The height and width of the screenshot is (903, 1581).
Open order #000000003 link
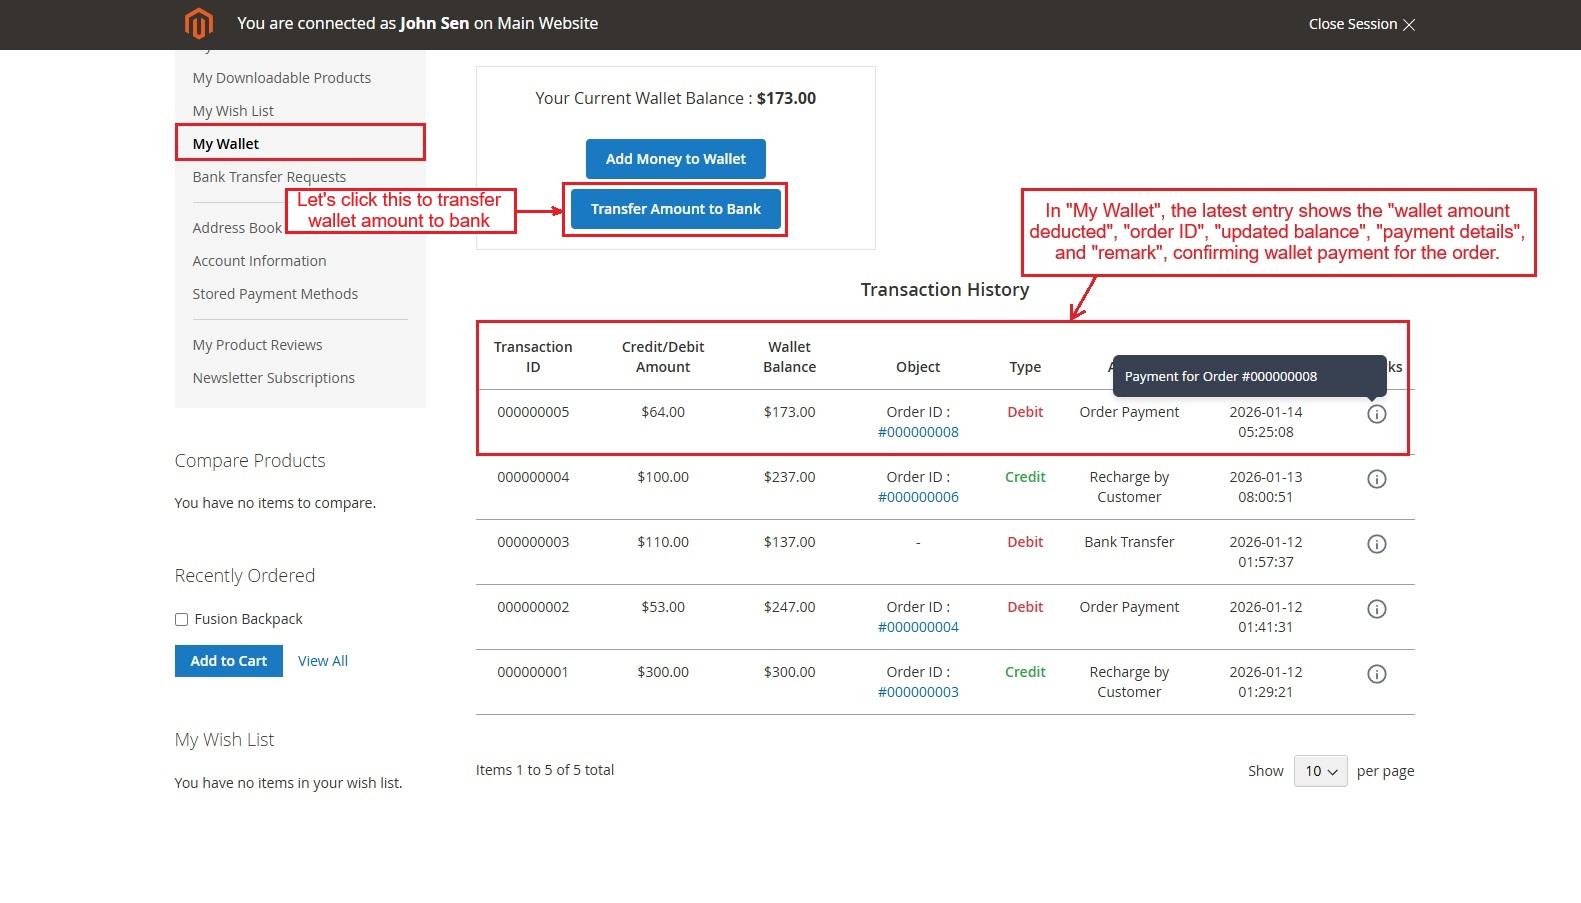(918, 692)
